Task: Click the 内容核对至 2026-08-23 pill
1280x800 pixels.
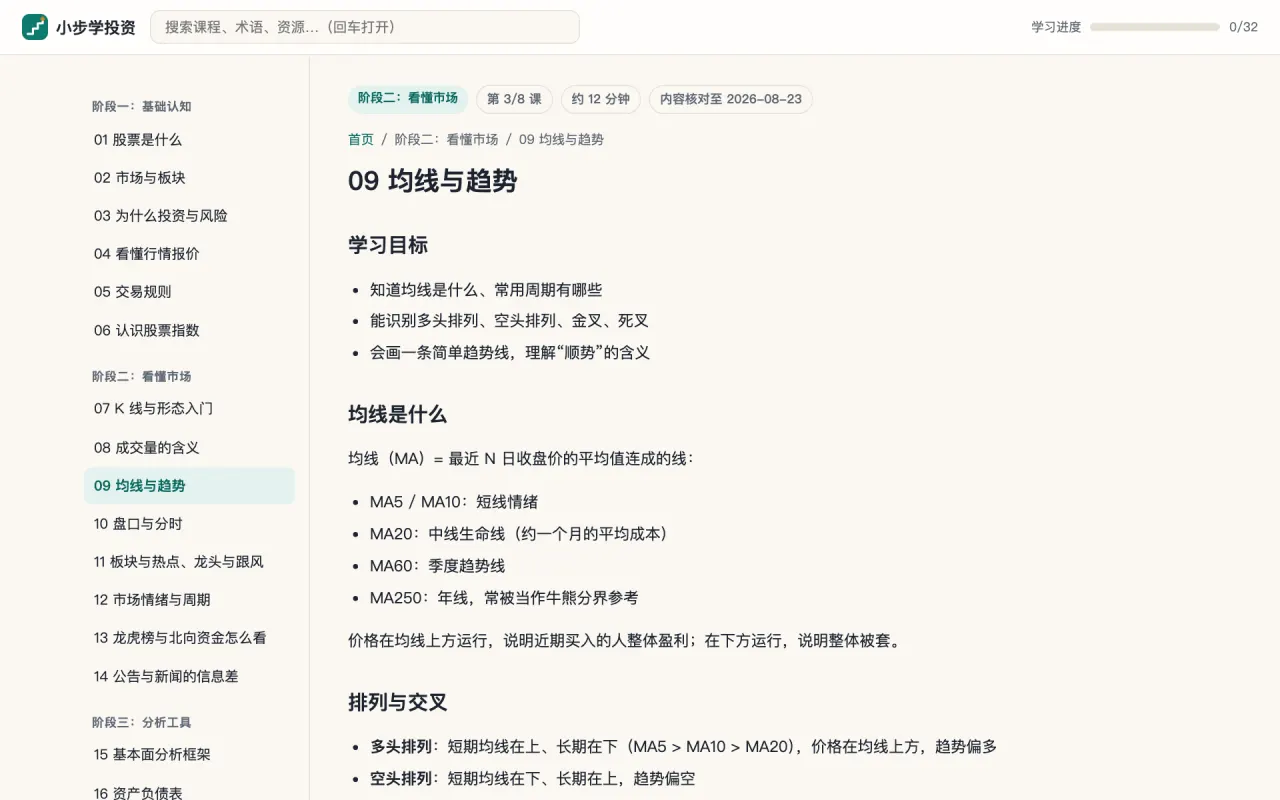Action: coord(731,99)
